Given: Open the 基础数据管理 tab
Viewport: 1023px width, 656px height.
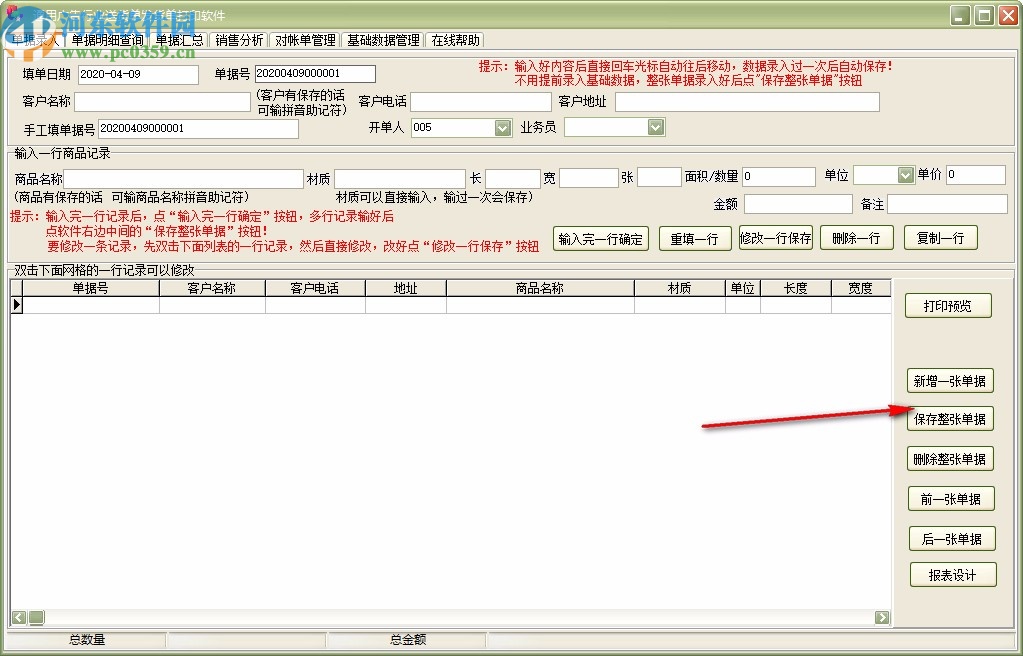Looking at the screenshot, I should coord(383,40).
